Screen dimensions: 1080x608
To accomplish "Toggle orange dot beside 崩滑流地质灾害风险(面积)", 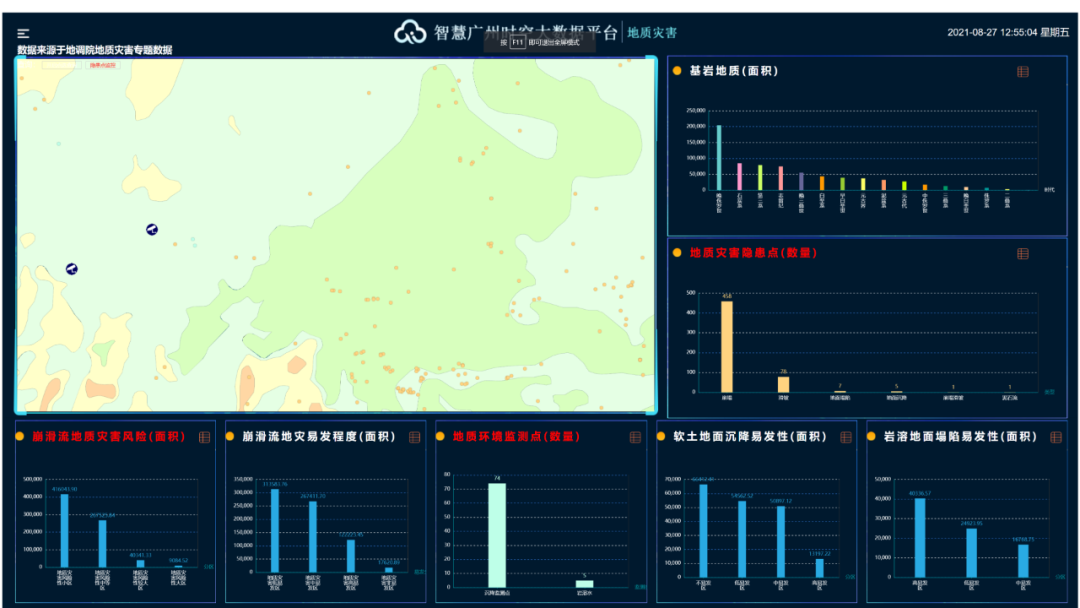I will (20, 437).
